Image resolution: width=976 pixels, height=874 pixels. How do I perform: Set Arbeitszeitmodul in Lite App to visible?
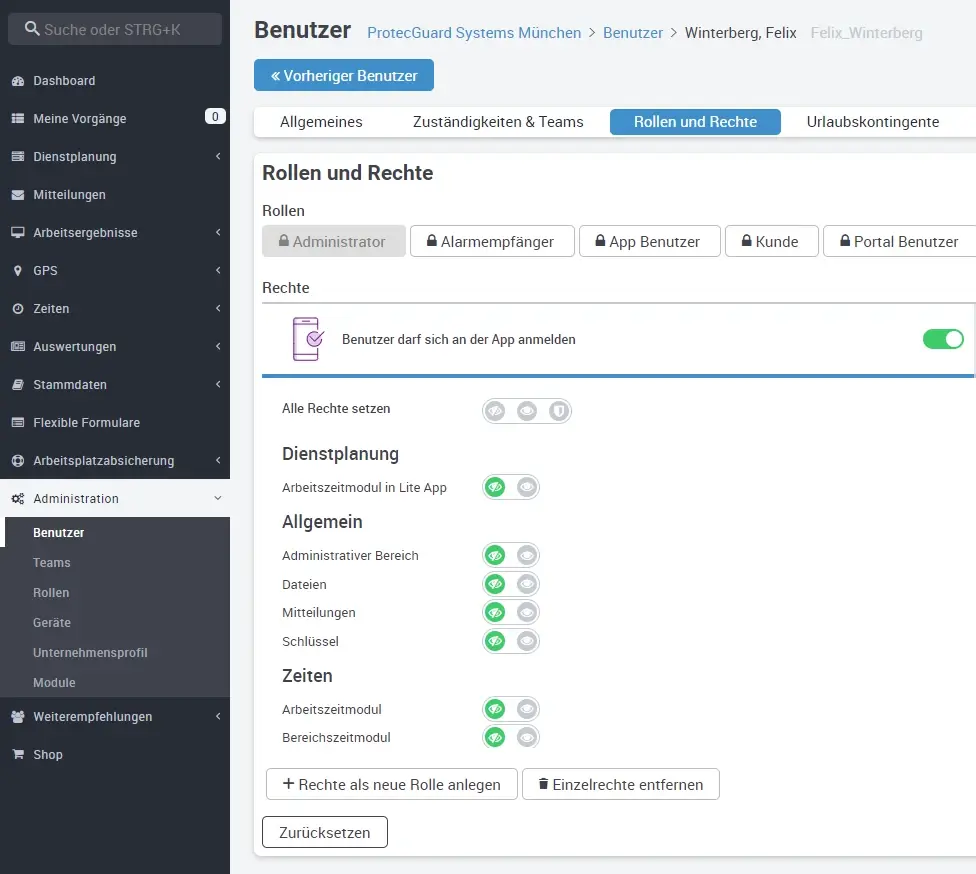pos(527,488)
